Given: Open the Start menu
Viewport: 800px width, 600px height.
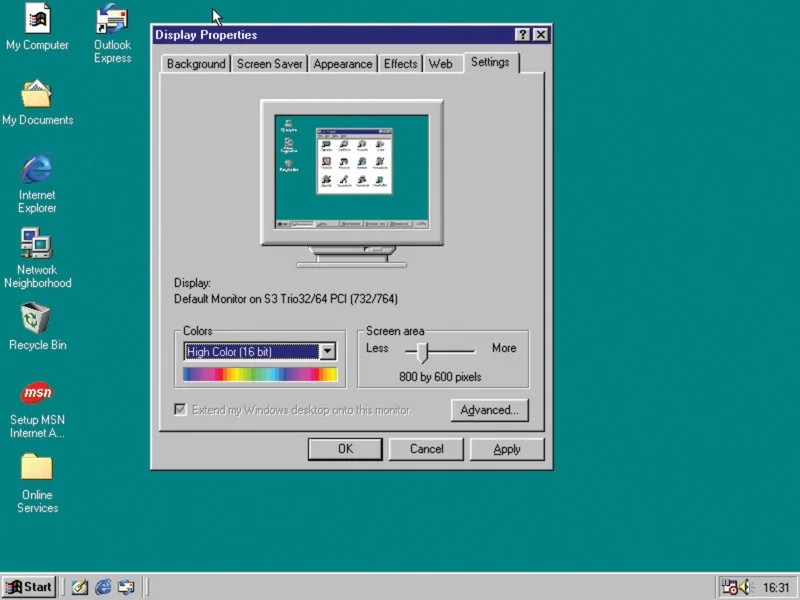Looking at the screenshot, I should click(28, 587).
